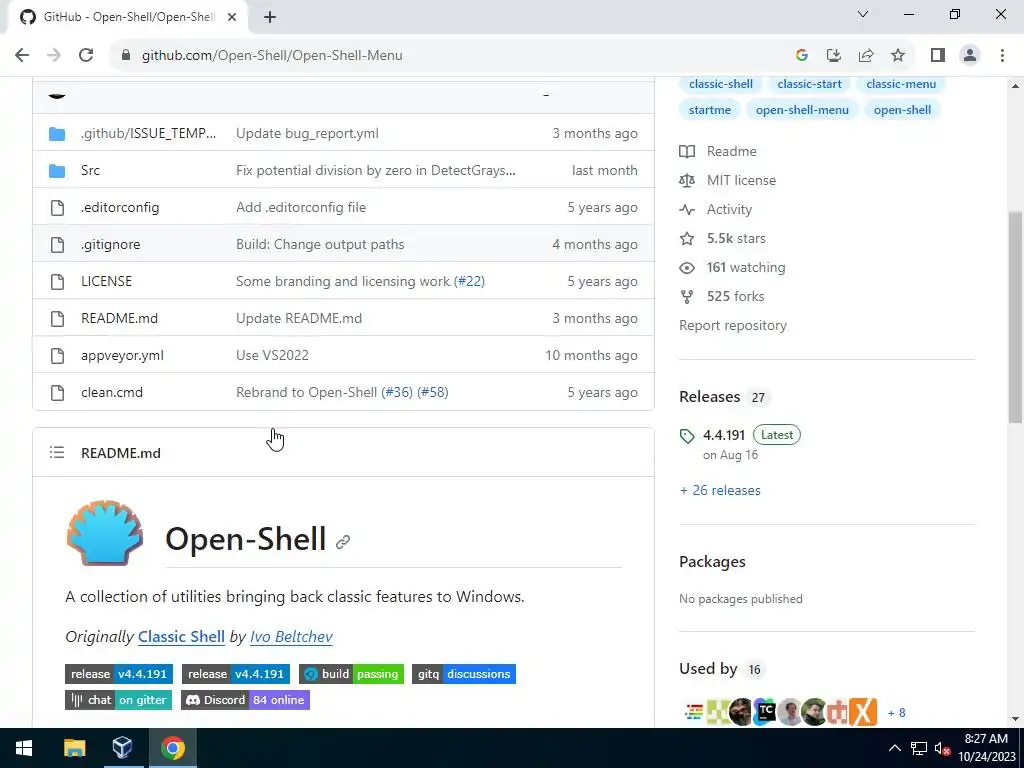
Task: Click the build passing badge
Action: tap(351, 674)
